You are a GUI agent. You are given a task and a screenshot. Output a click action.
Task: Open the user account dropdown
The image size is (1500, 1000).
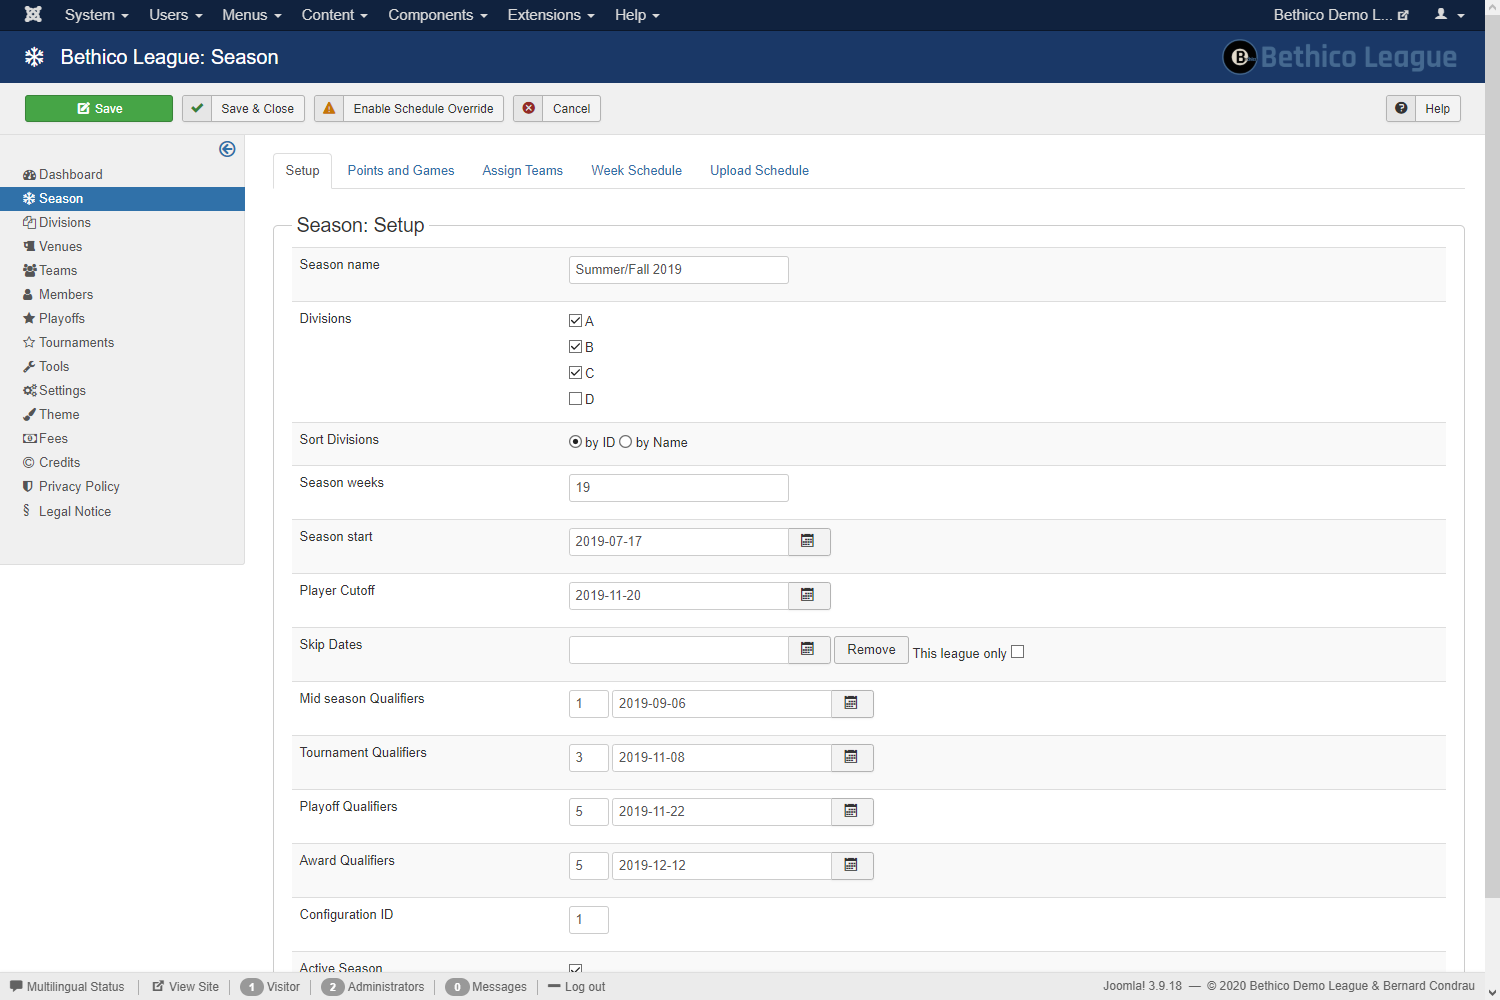coord(1449,15)
